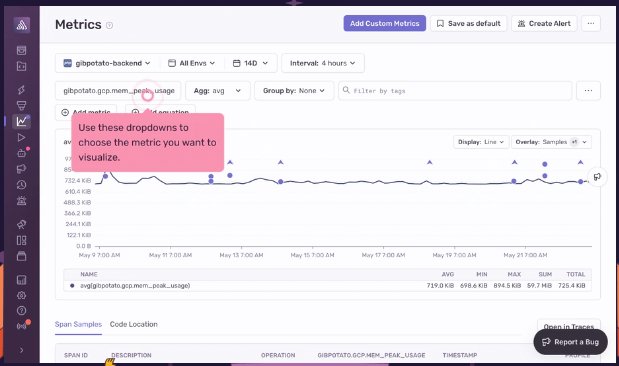Open Alerts siren icon in sidebar

21,201
